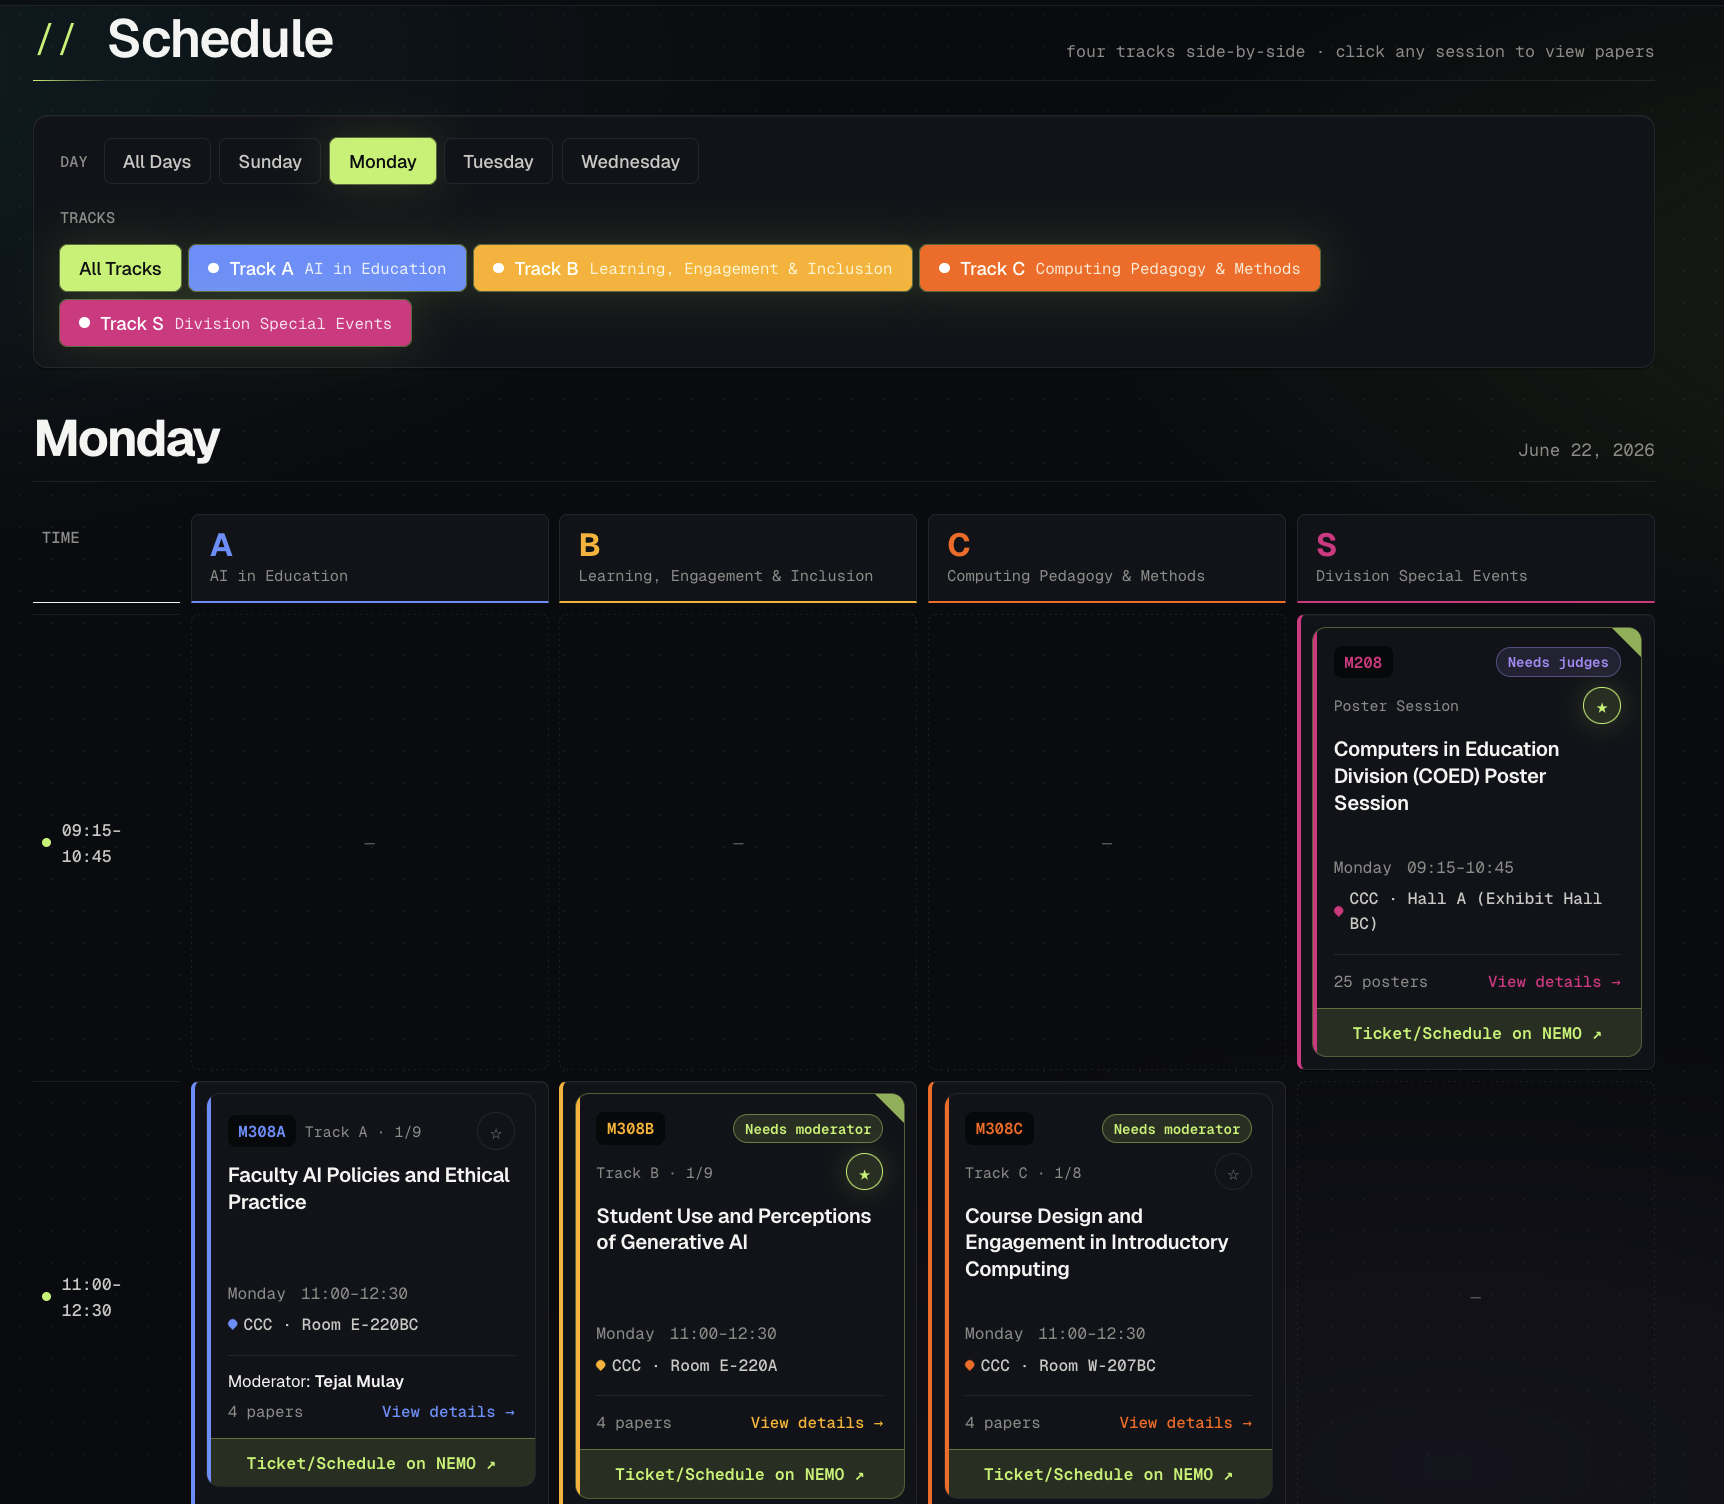Viewport: 1724px width, 1504px height.
Task: Switch to Tuesday schedule
Action: coord(498,161)
